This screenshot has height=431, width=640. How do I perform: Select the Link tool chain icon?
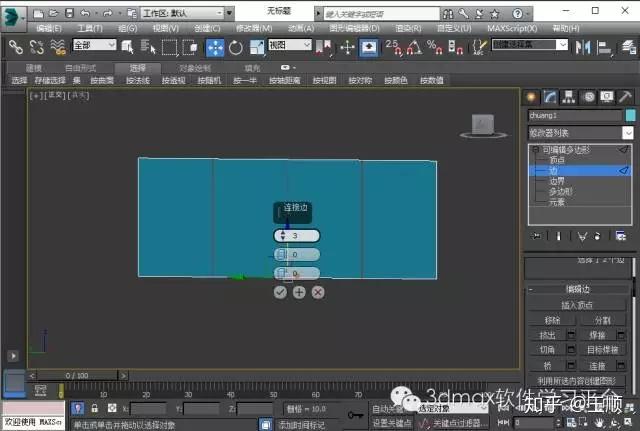click(16, 47)
